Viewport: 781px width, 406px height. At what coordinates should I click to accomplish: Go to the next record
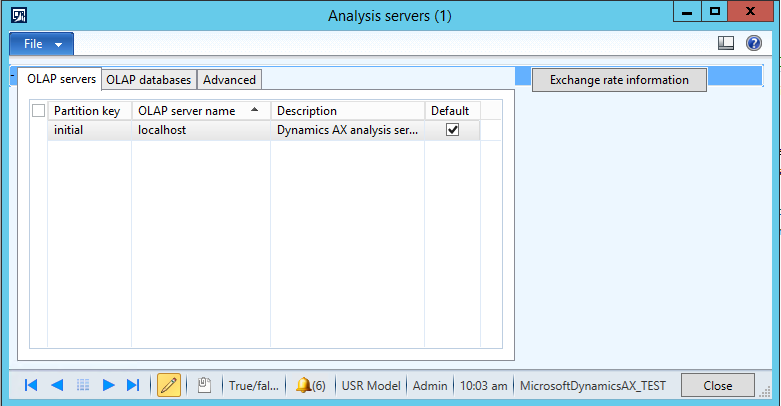click(108, 385)
